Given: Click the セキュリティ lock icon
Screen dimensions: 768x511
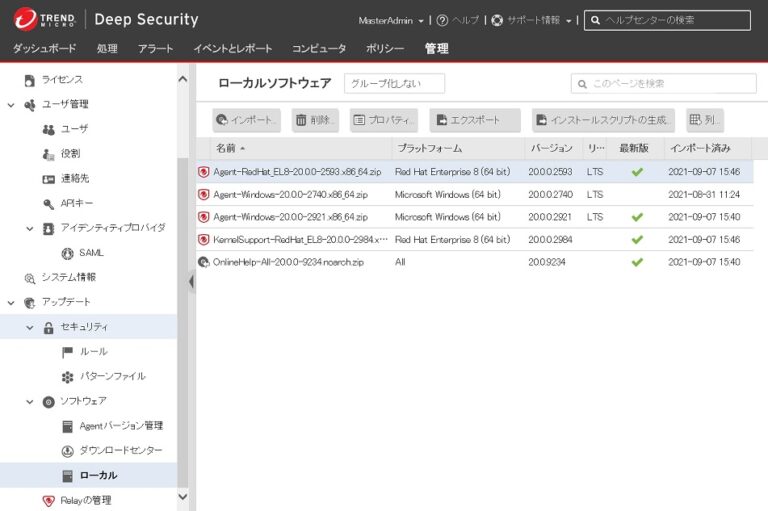Looking at the screenshot, I should (x=48, y=327).
